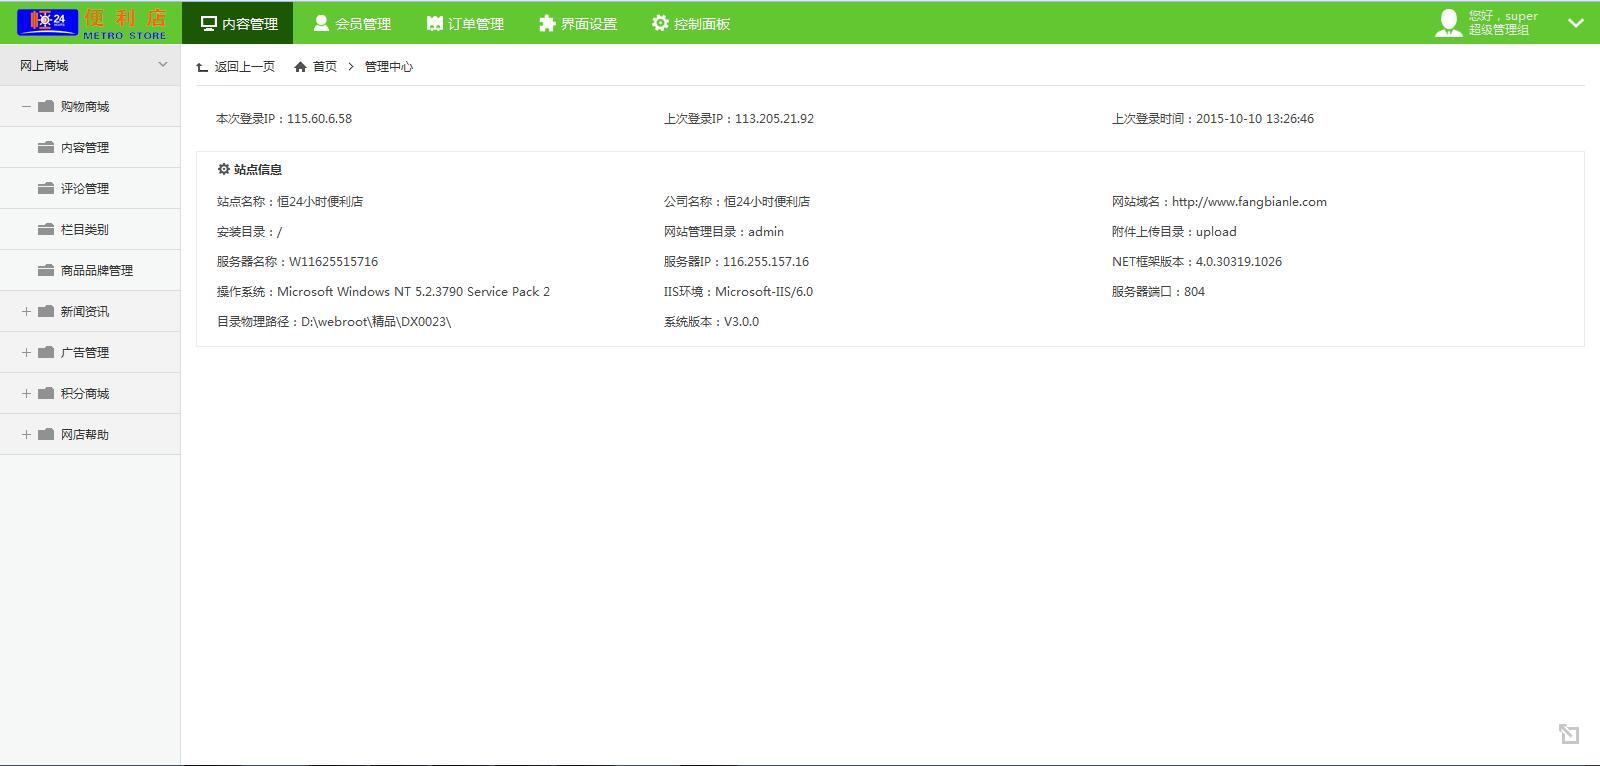The width and height of the screenshot is (1600, 766).
Task: Expand the 积分商城 tree node
Action: pos(26,393)
